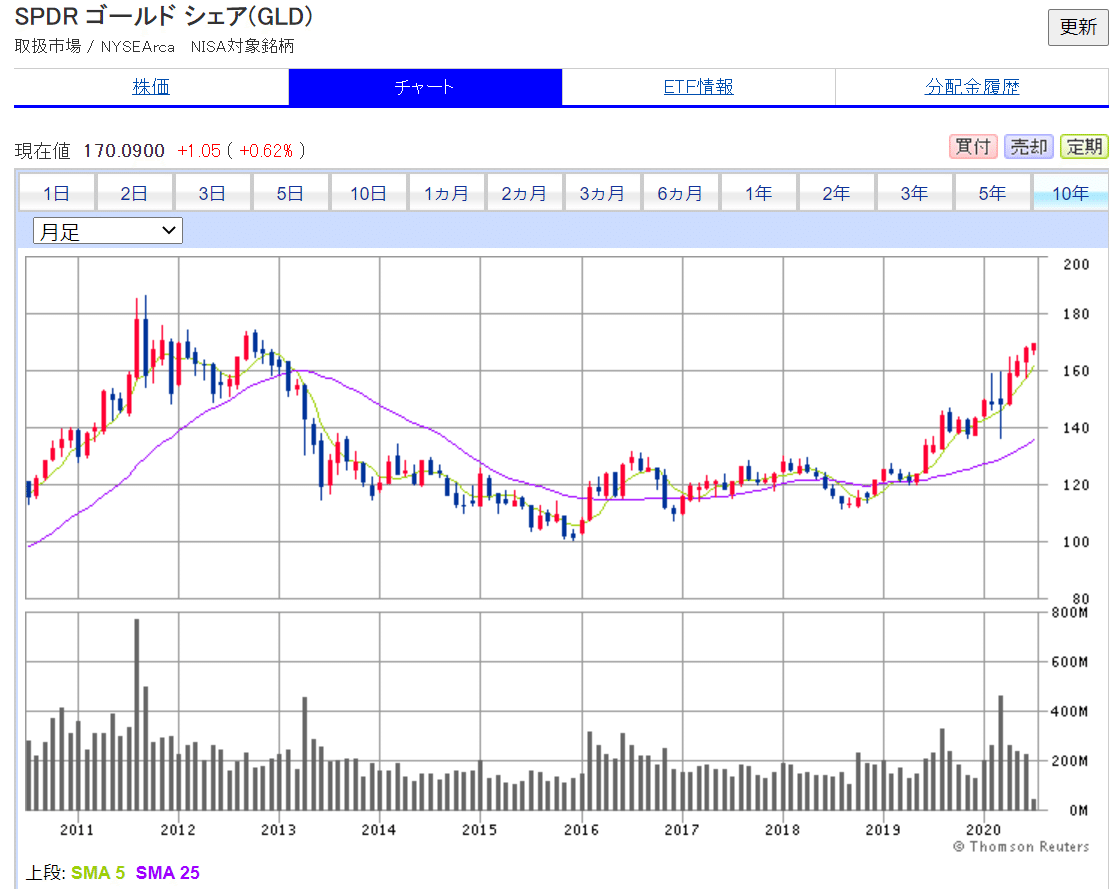
Task: Select the 1カ月 chart period
Action: point(447,193)
